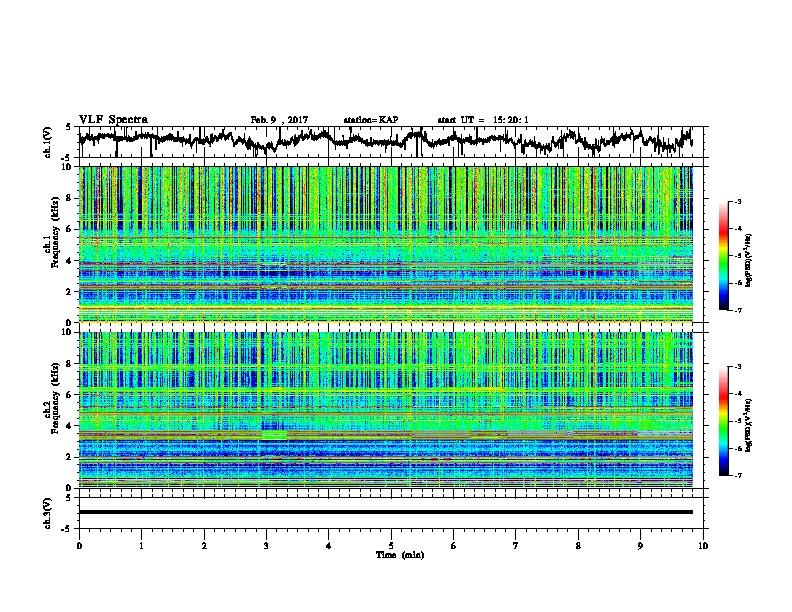The image size is (792, 612).
Task: Click the "ch.1(V)" axis label
Action: click(x=48, y=143)
